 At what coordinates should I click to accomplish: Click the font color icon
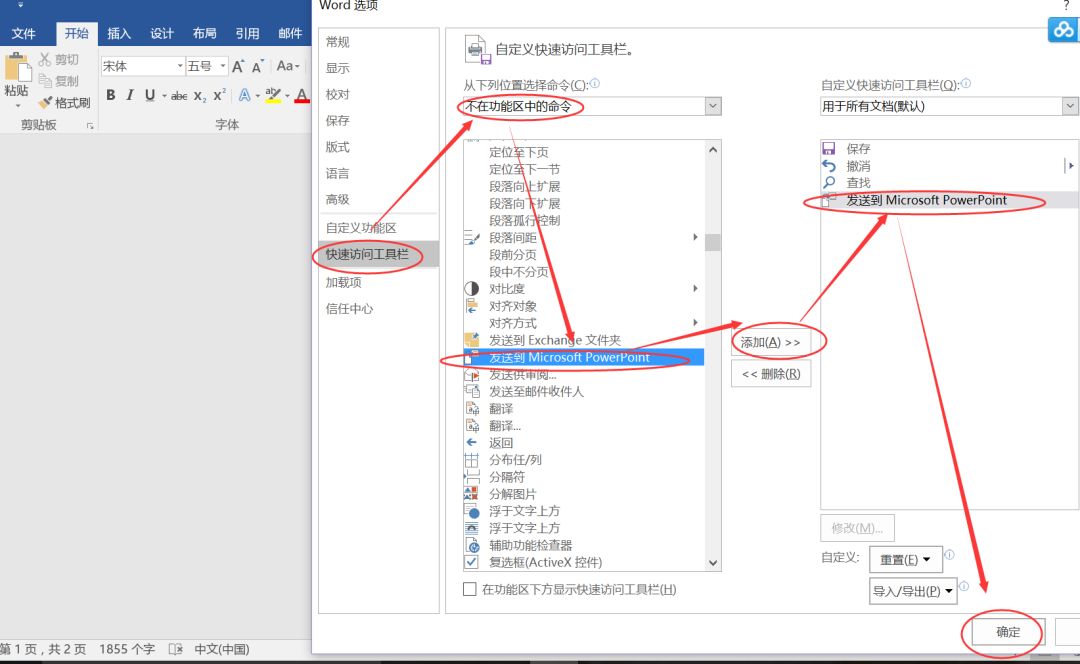(x=302, y=95)
